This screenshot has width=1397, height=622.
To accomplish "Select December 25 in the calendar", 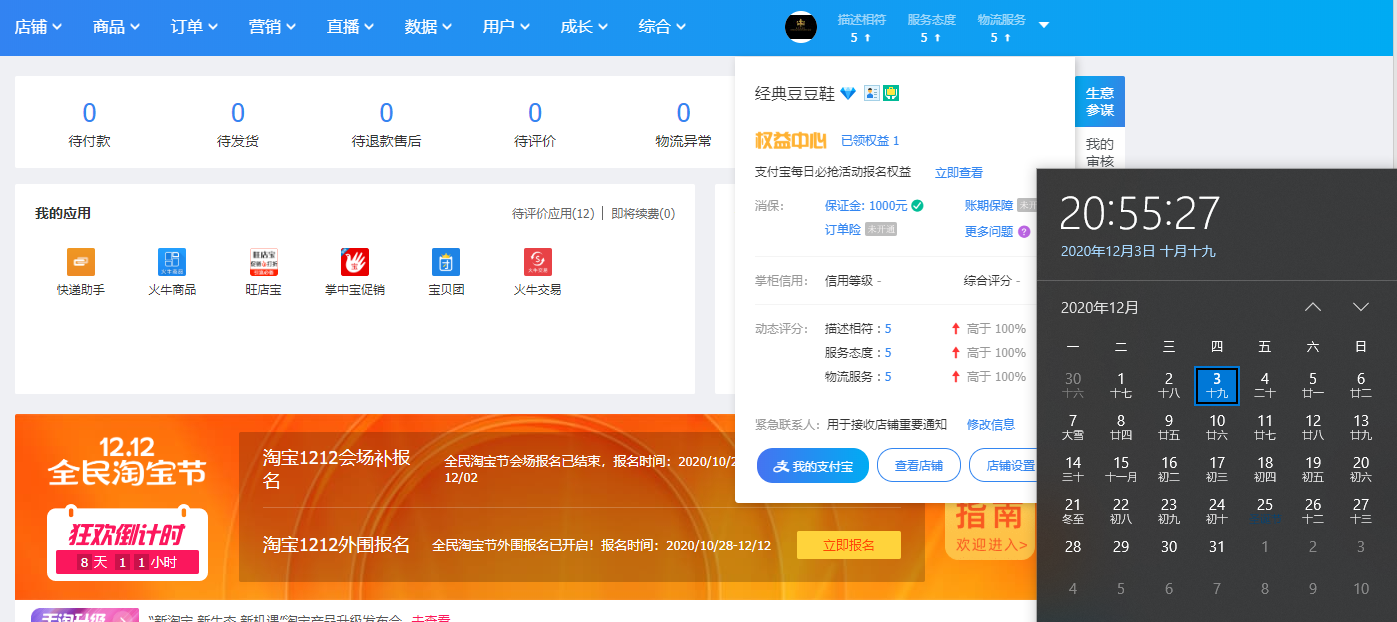I will [x=1265, y=511].
